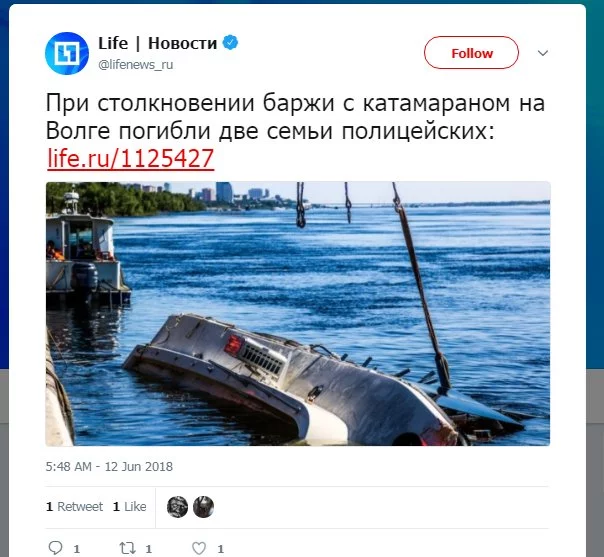View the 1 Like list
The width and height of the screenshot is (604, 557).
pyautogui.click(x=129, y=507)
